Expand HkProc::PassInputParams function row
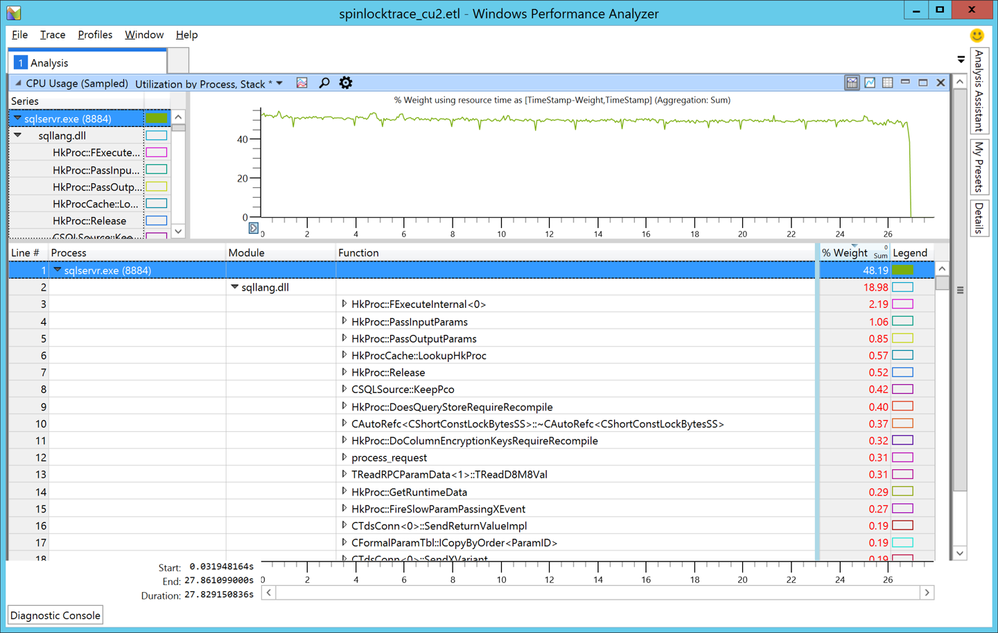This screenshot has width=998, height=633. point(344,321)
